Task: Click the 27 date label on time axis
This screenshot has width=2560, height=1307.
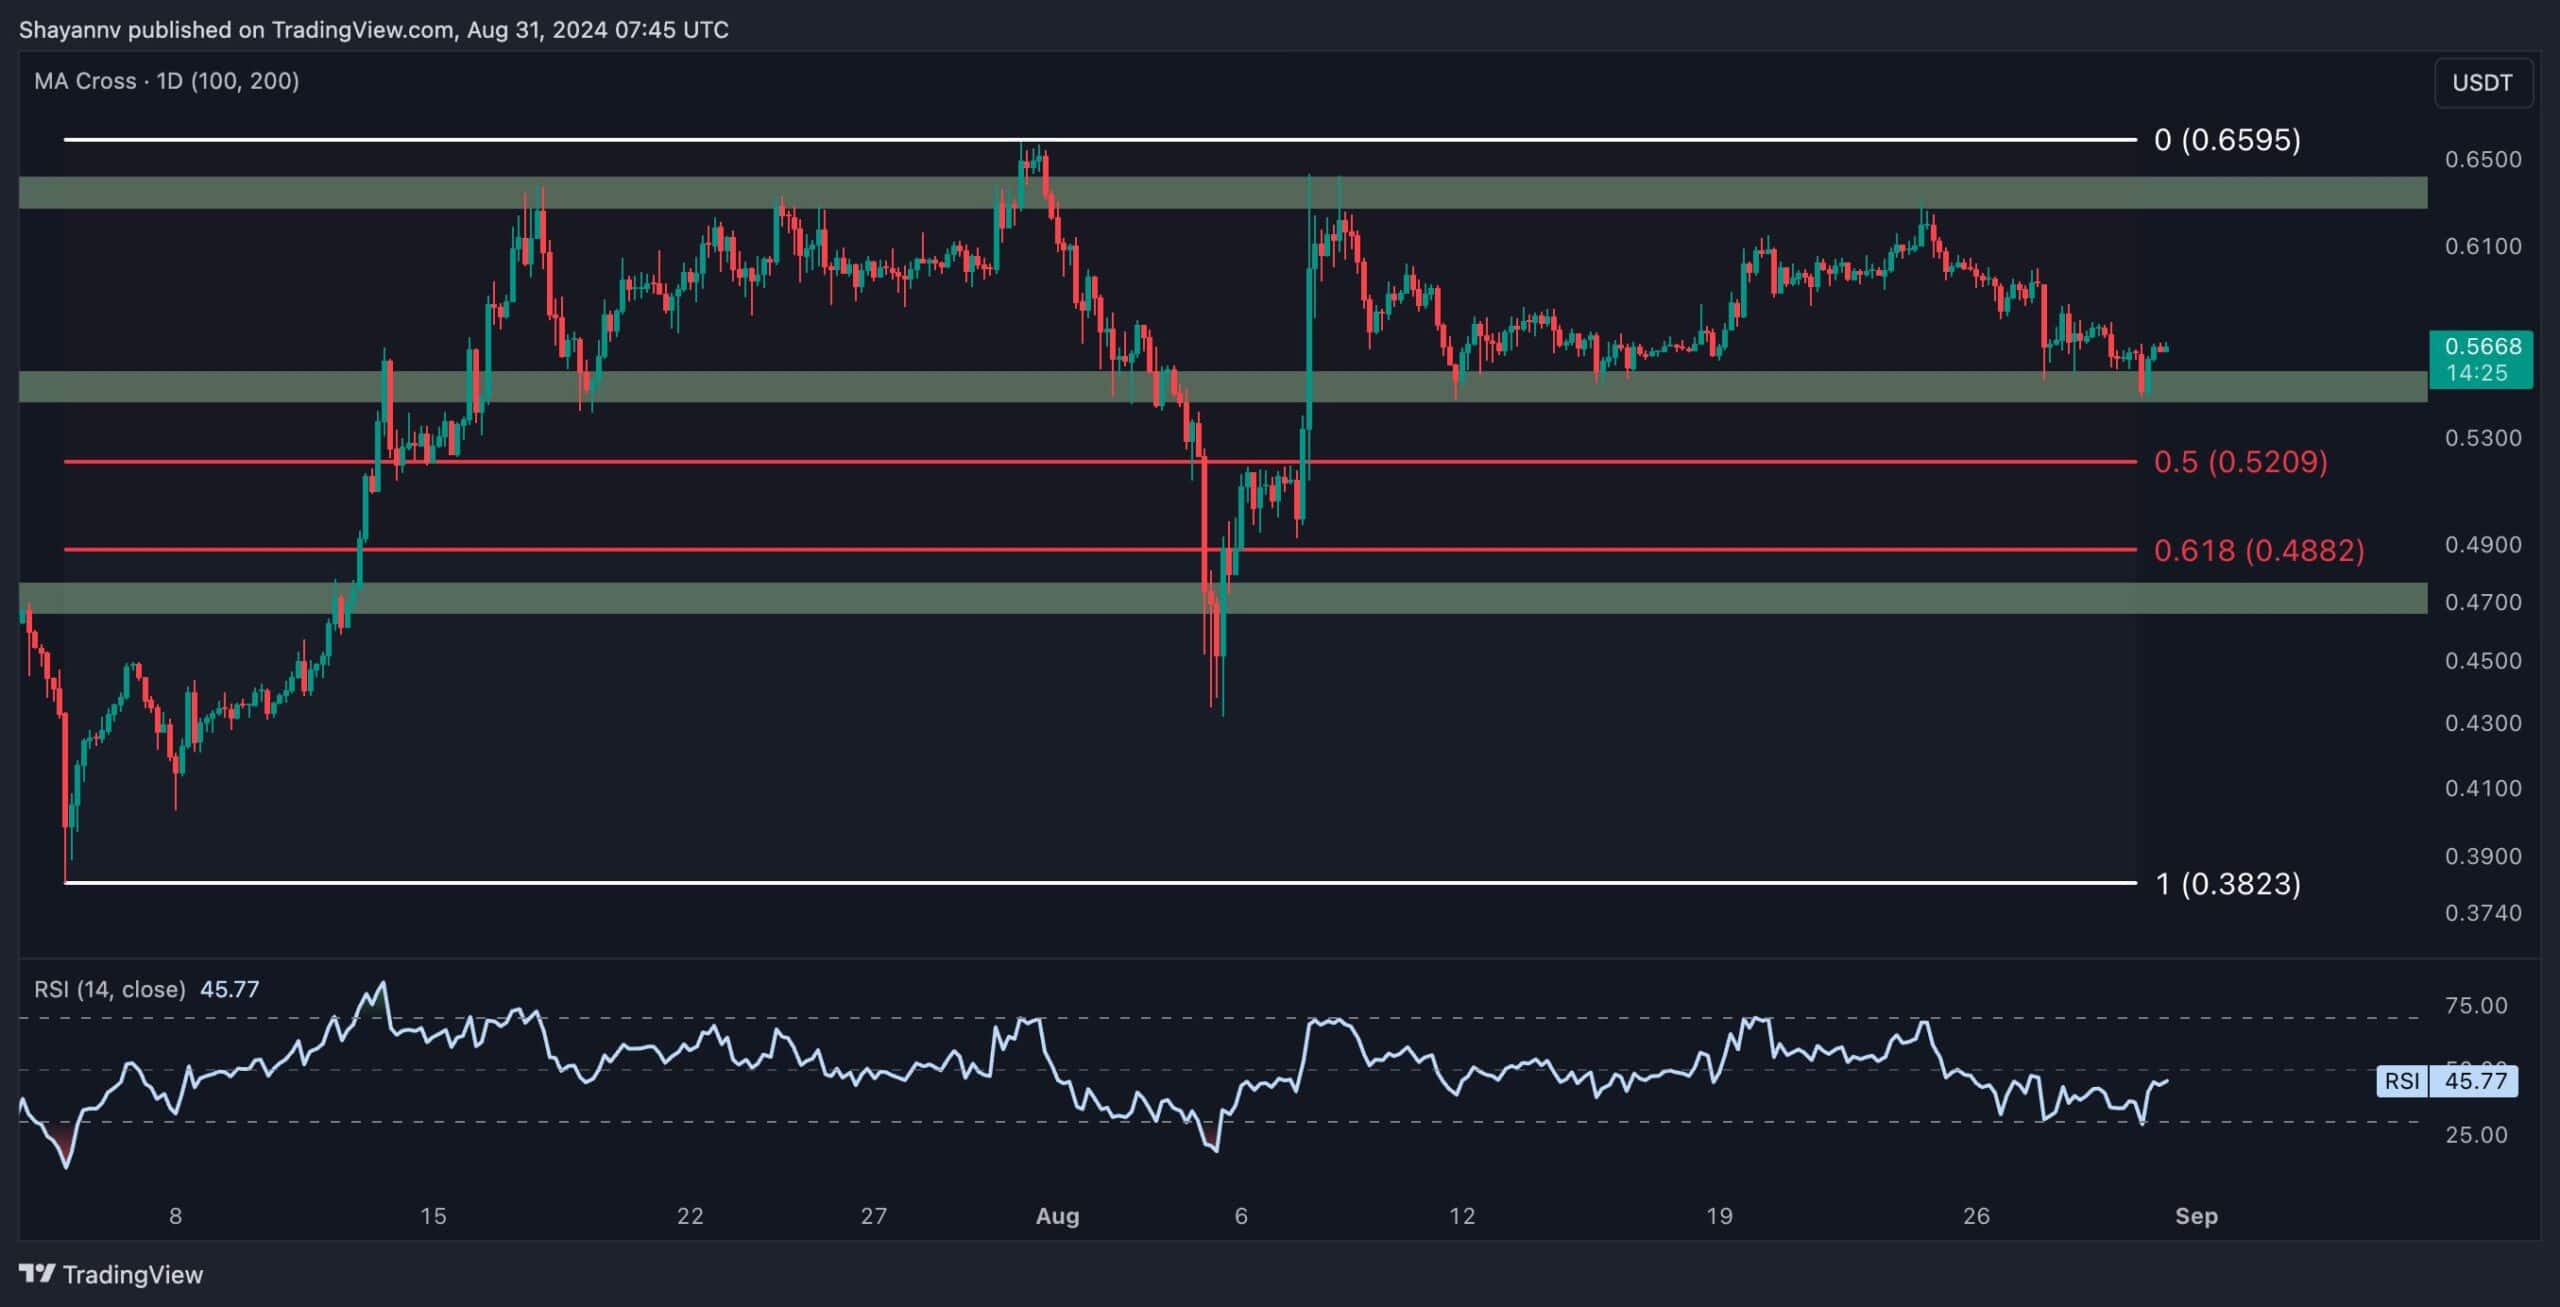Action: point(873,1216)
